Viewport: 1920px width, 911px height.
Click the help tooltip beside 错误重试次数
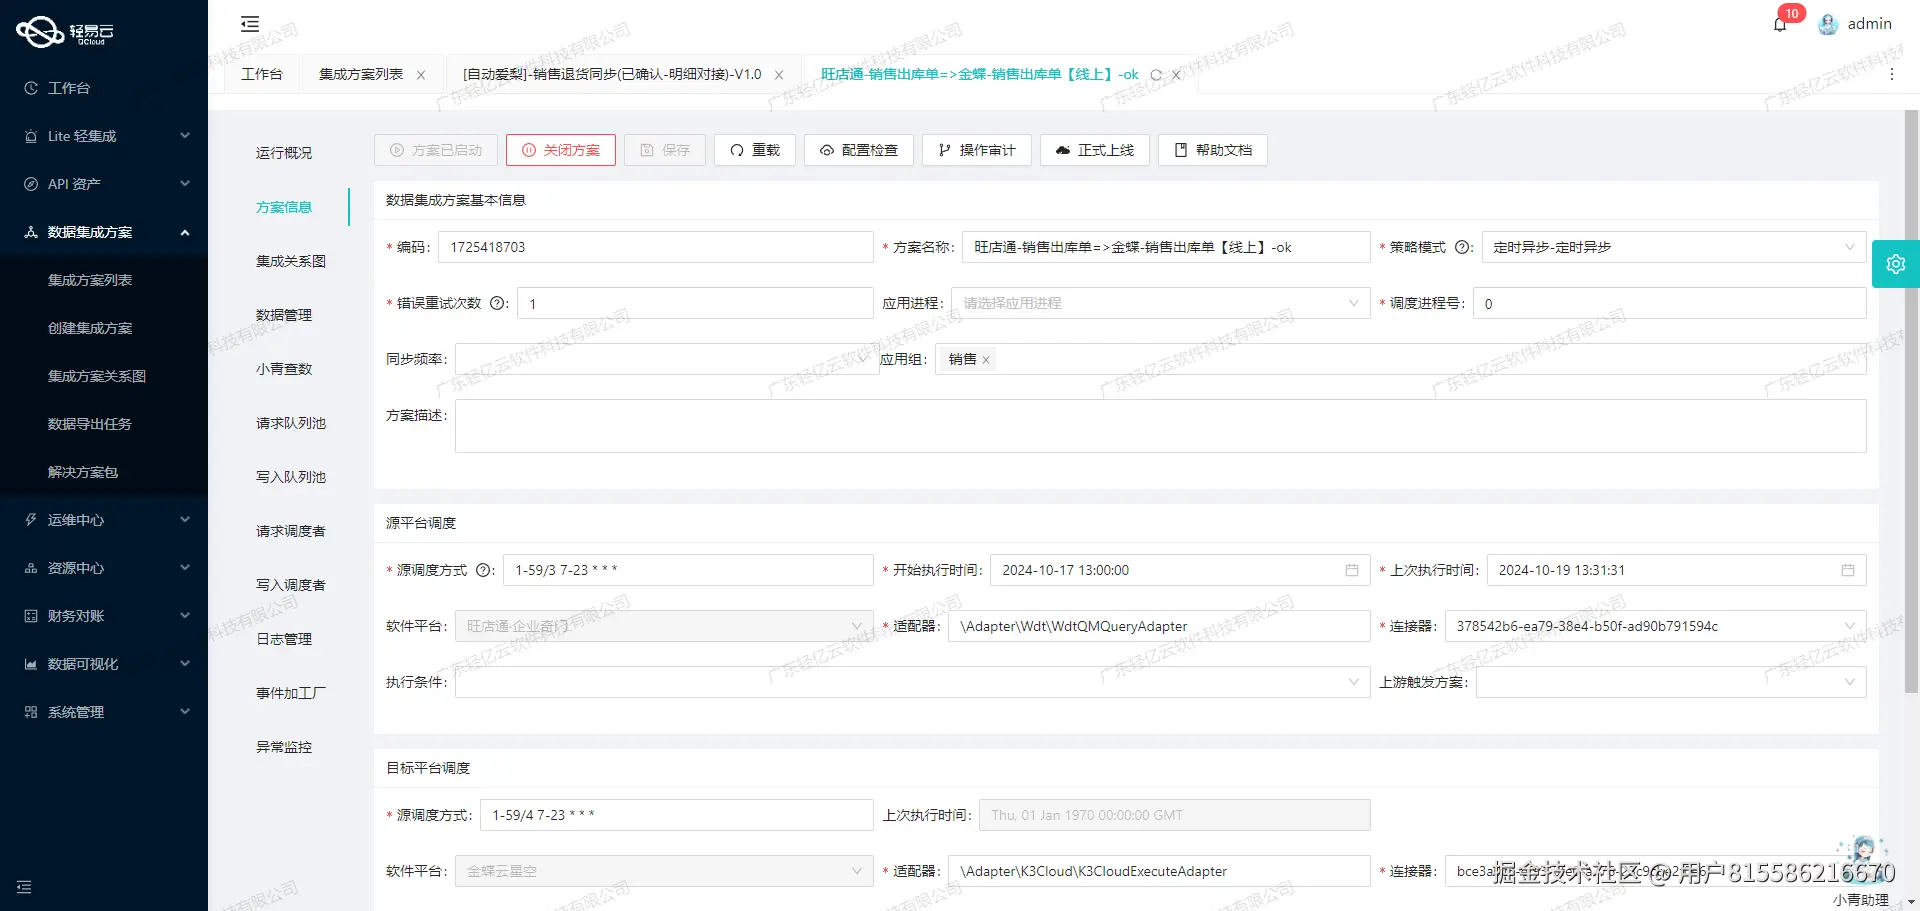(497, 303)
